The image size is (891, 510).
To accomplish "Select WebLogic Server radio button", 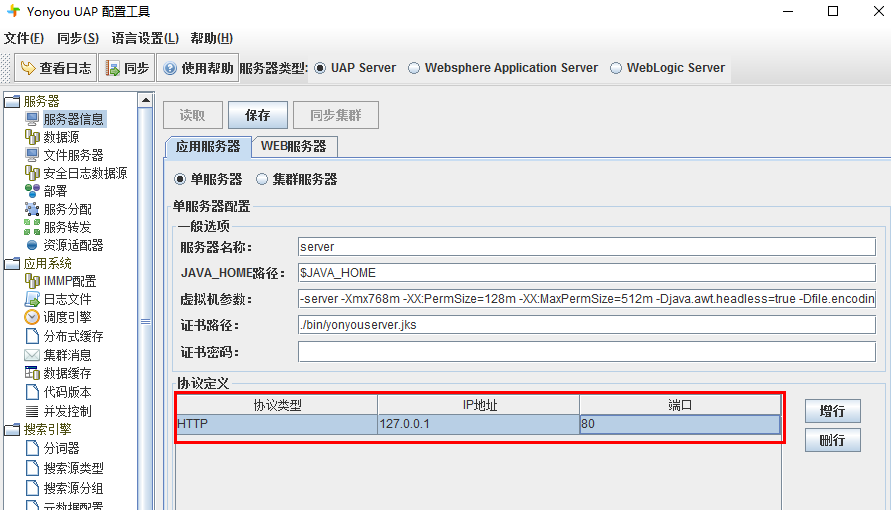I will 616,68.
